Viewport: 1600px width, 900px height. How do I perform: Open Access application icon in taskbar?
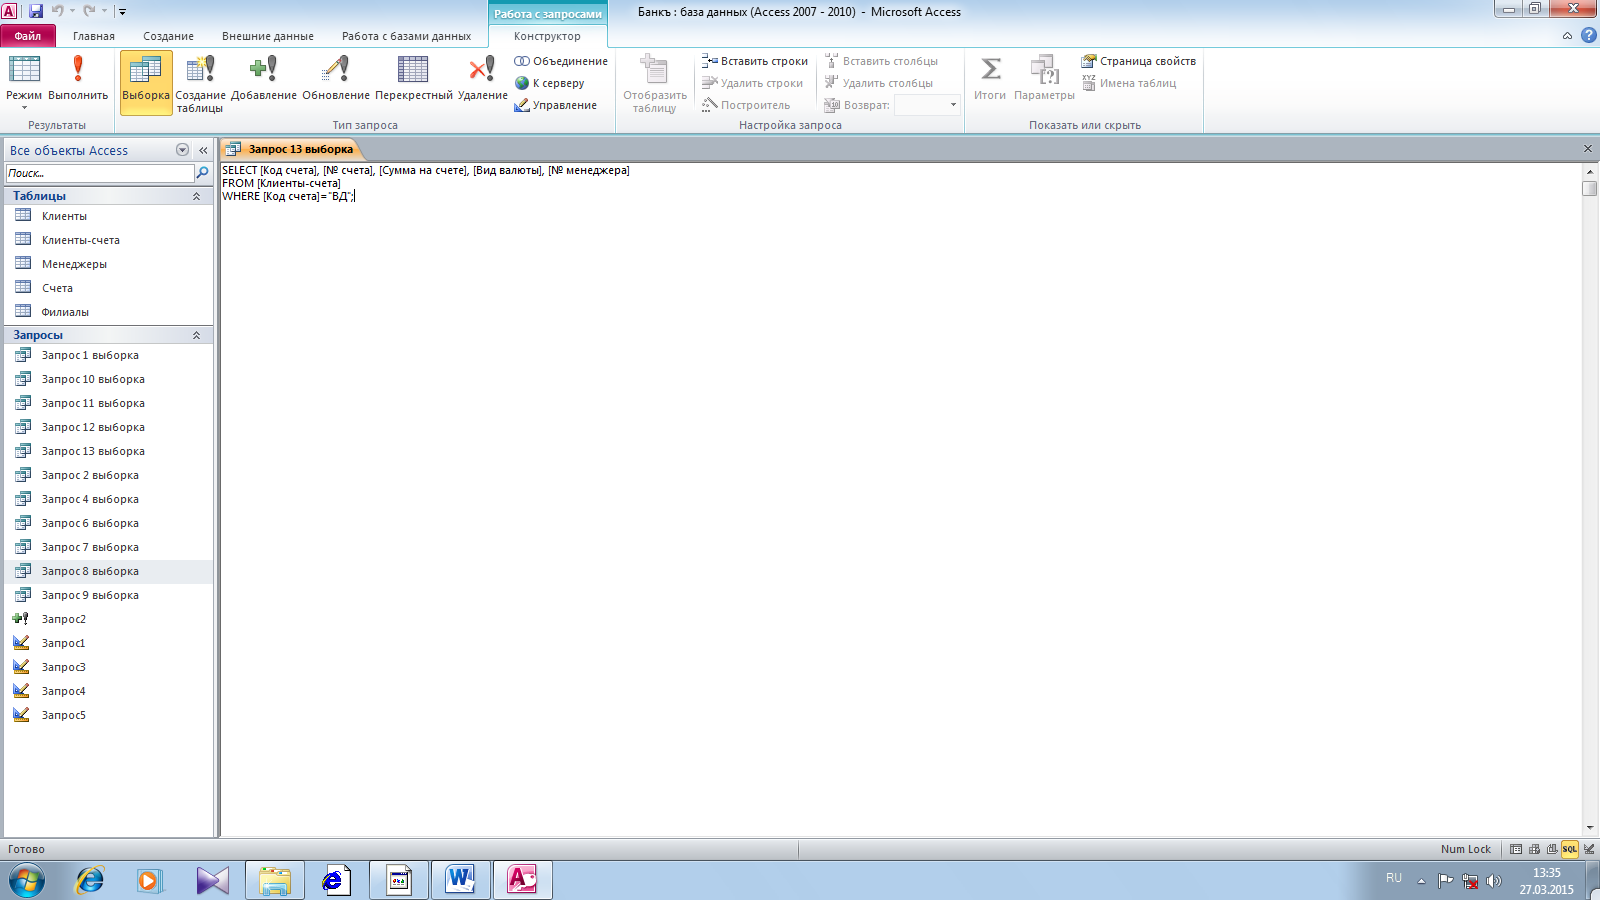click(x=522, y=880)
